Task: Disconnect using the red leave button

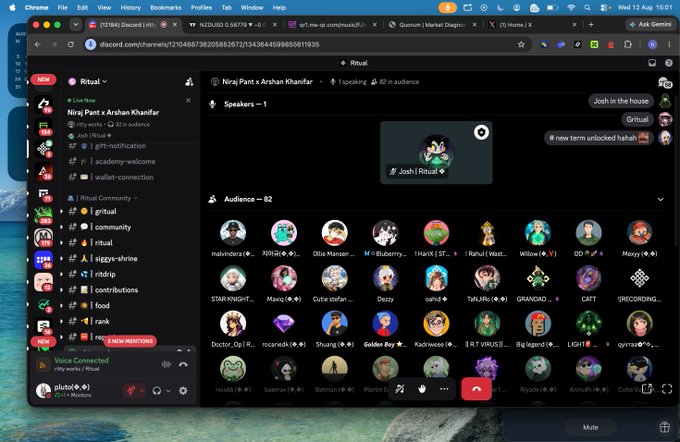Action: (x=476, y=389)
